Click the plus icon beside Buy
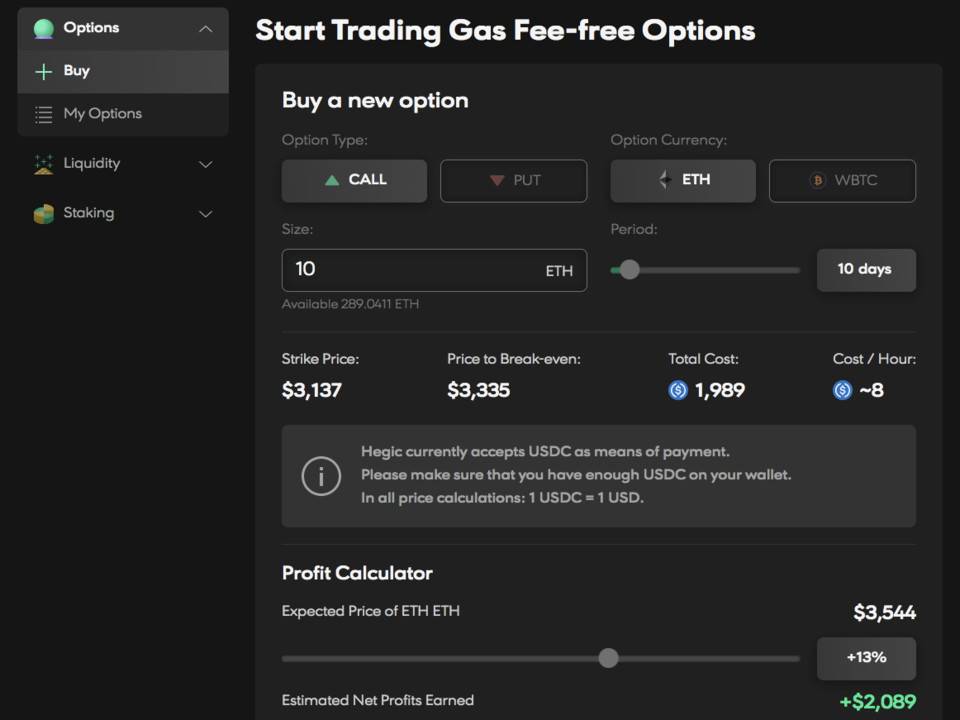 pyautogui.click(x=43, y=71)
